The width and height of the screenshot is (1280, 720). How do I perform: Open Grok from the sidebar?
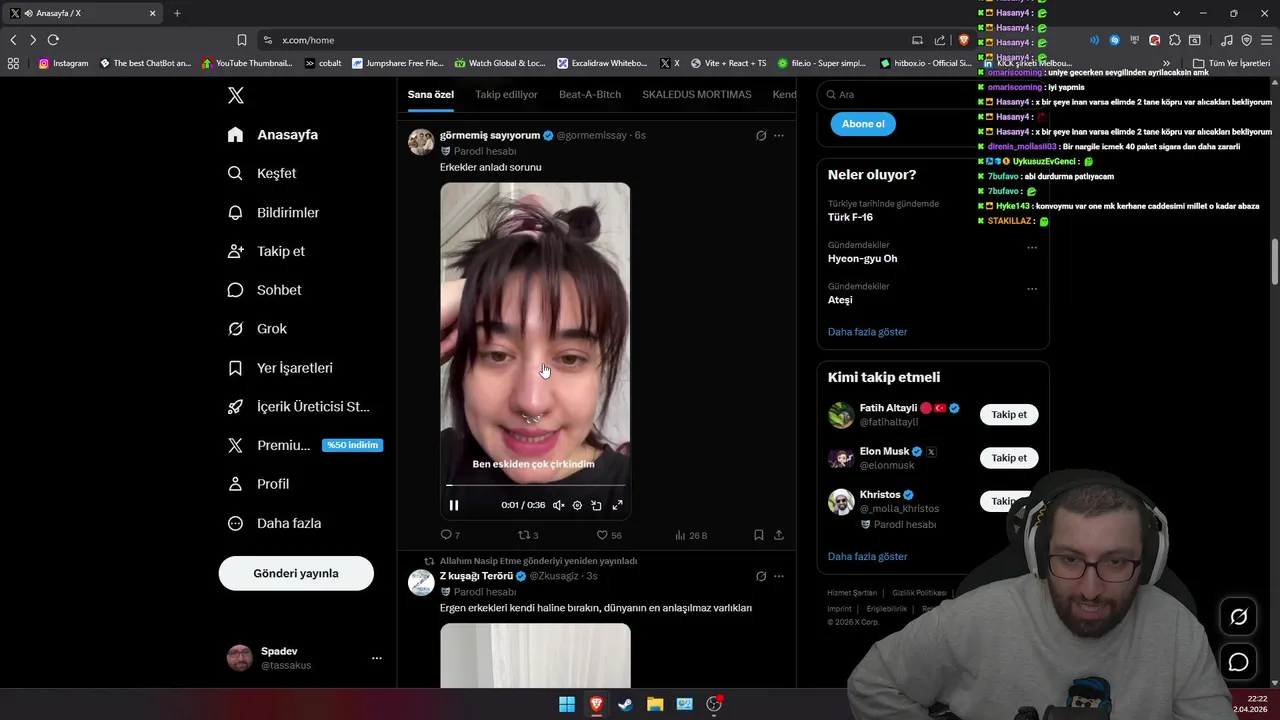(x=257, y=328)
